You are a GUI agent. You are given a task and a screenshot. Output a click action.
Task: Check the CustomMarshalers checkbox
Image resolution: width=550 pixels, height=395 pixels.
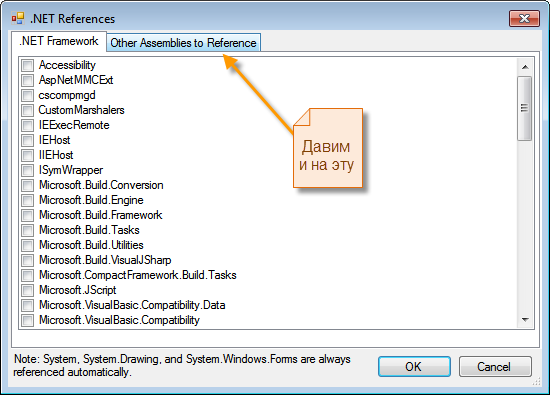pyautogui.click(x=27, y=110)
